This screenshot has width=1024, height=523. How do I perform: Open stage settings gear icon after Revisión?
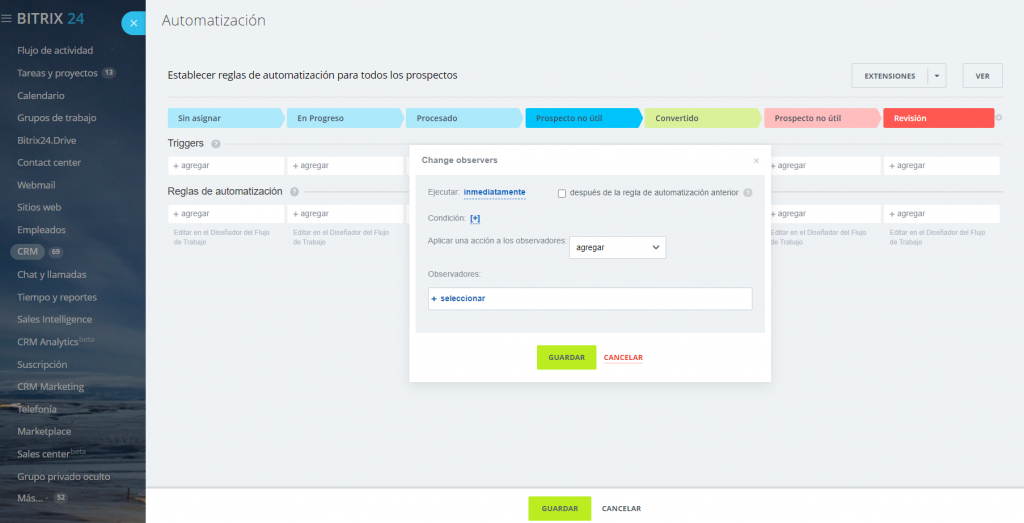point(999,118)
